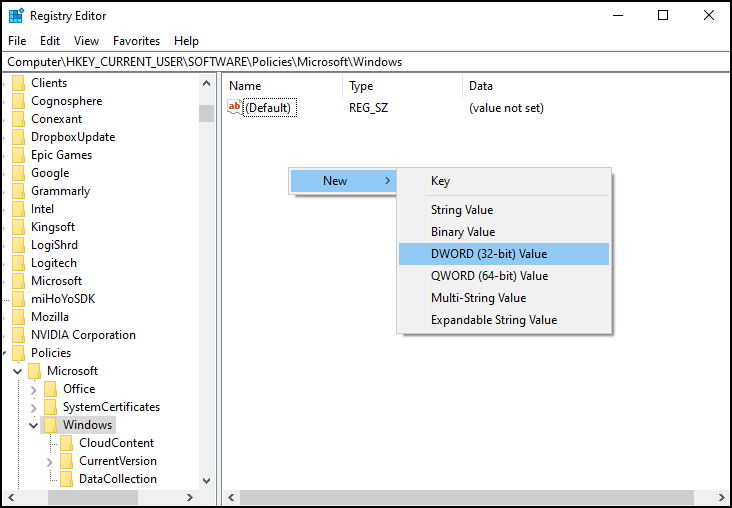Click the Office folder icon
732x508 pixels.
[x=50, y=388]
